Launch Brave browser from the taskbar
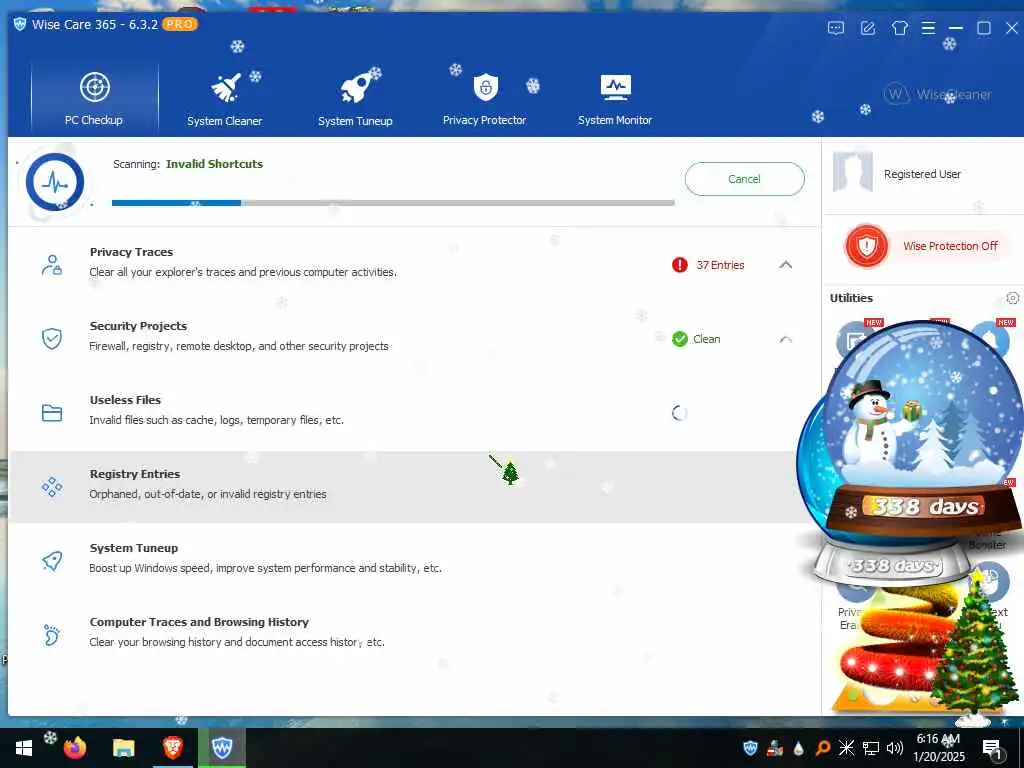Image resolution: width=1024 pixels, height=768 pixels. tap(172, 748)
